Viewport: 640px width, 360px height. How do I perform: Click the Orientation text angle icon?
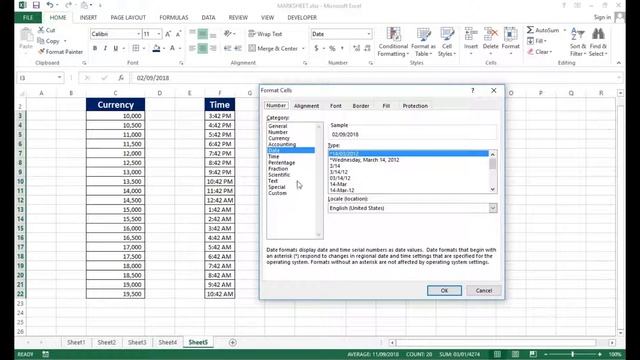pyautogui.click(x=228, y=34)
